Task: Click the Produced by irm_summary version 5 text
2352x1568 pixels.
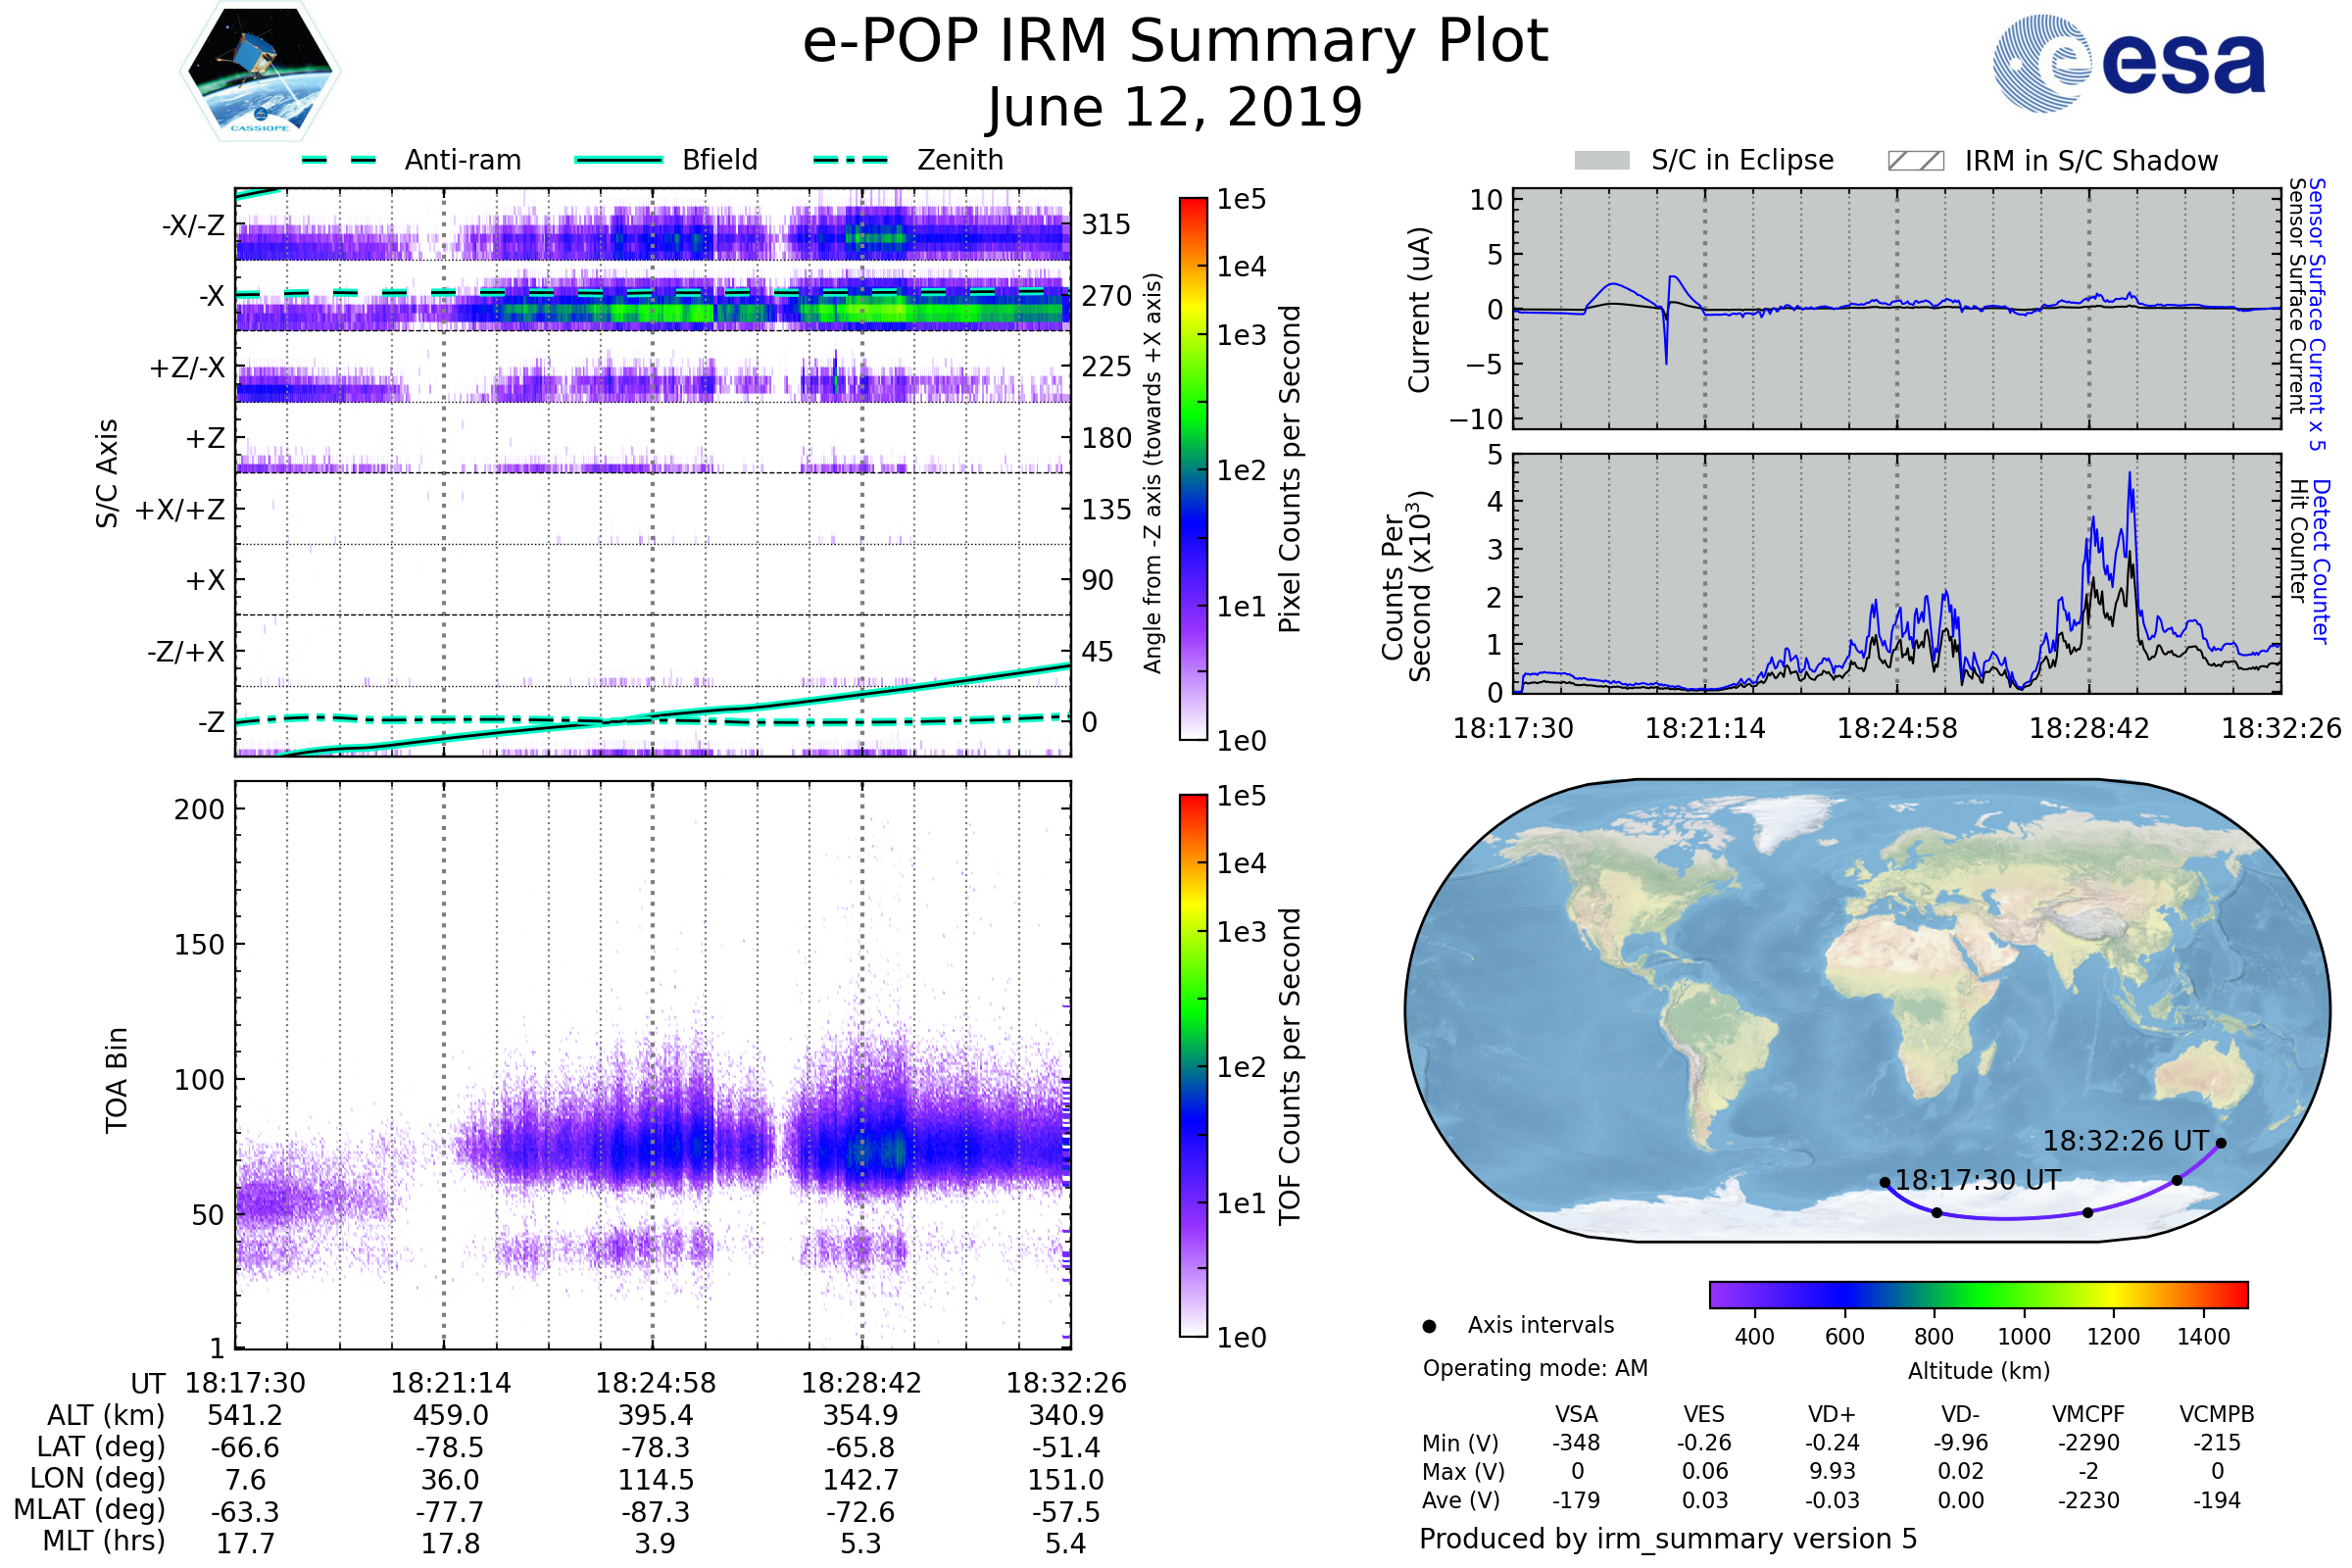Action: (x=1668, y=1539)
